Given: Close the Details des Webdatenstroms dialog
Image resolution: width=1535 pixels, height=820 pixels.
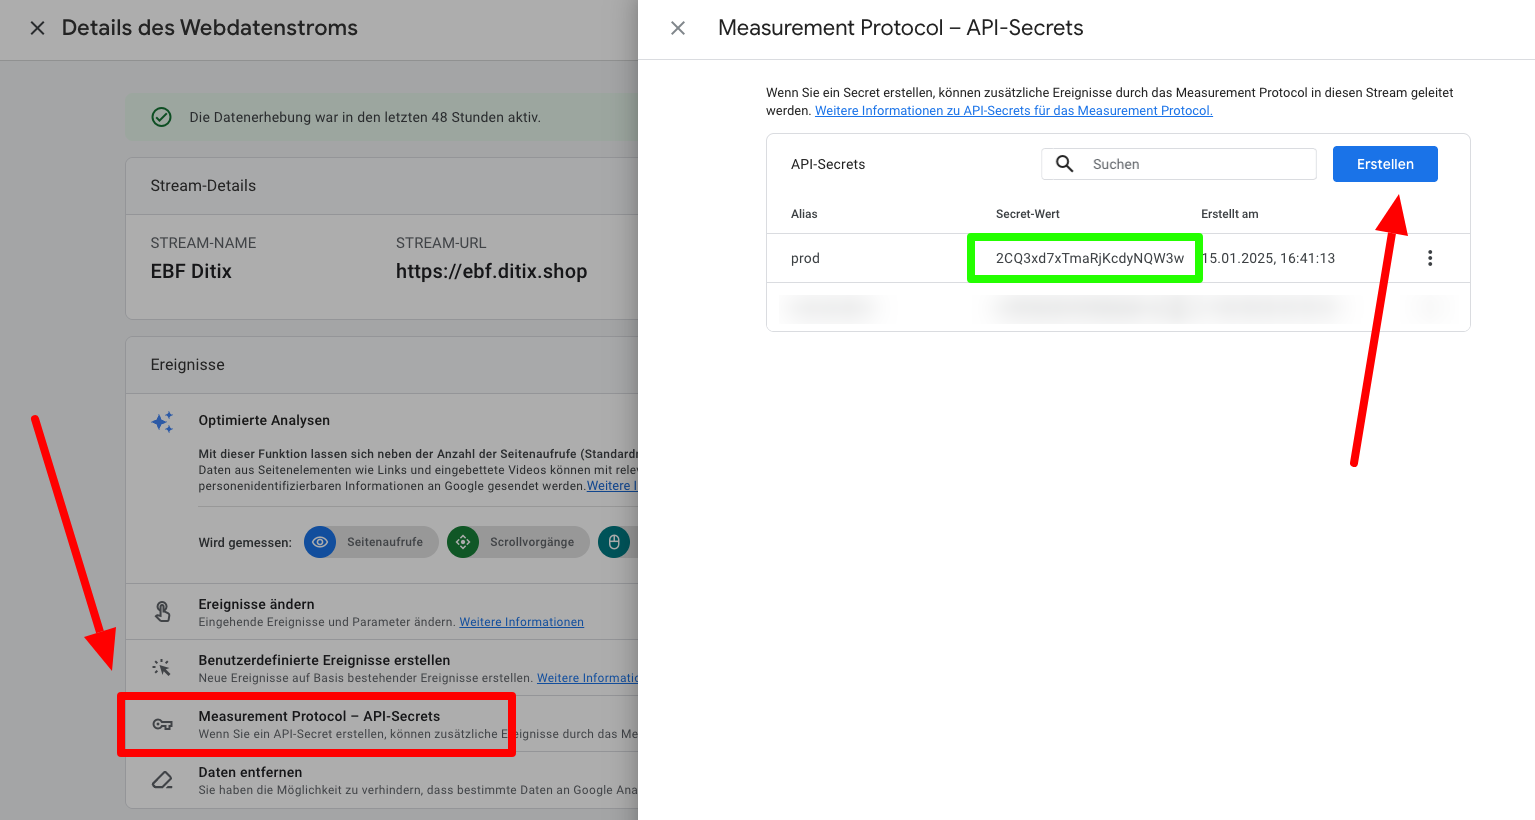Looking at the screenshot, I should [37, 28].
